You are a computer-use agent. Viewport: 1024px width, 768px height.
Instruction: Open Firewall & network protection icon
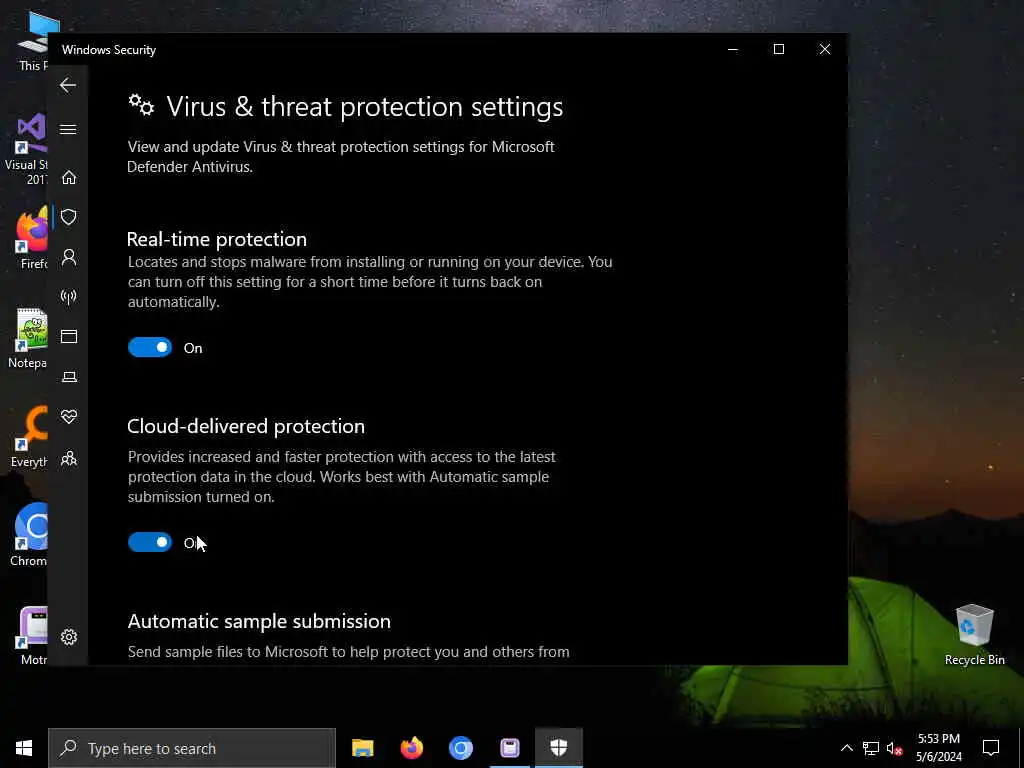click(69, 297)
